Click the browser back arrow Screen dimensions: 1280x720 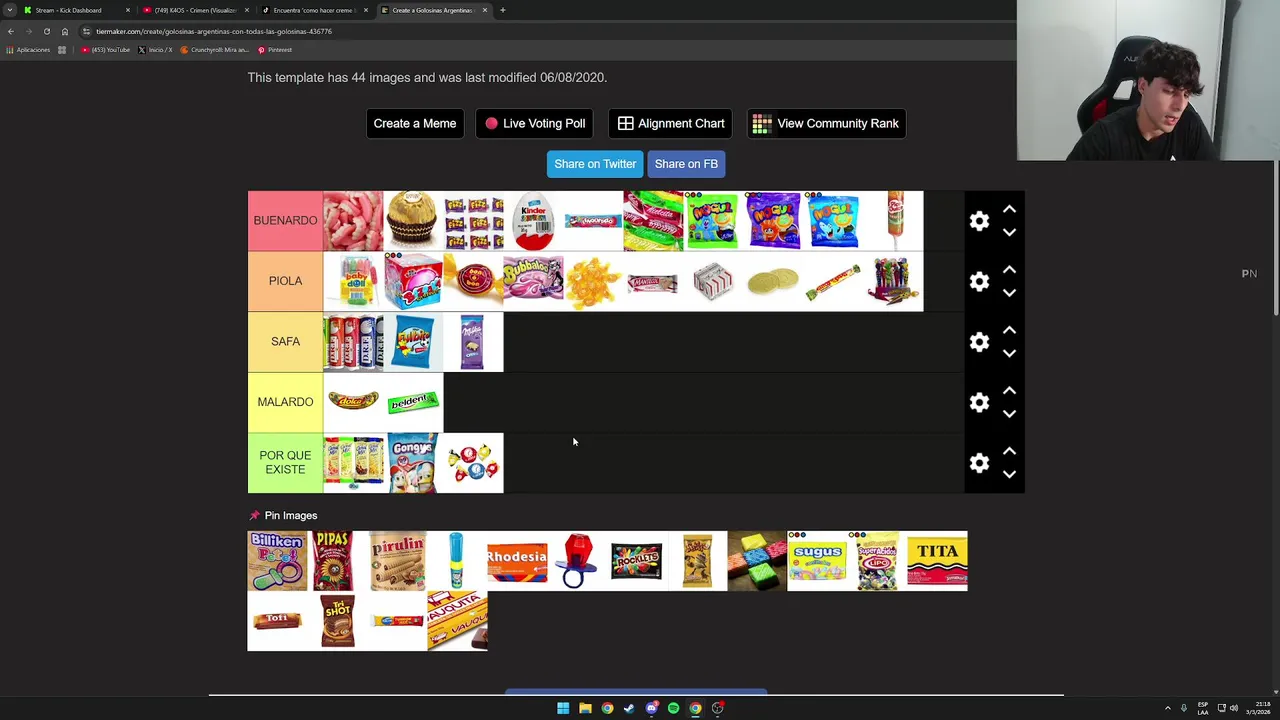11,31
